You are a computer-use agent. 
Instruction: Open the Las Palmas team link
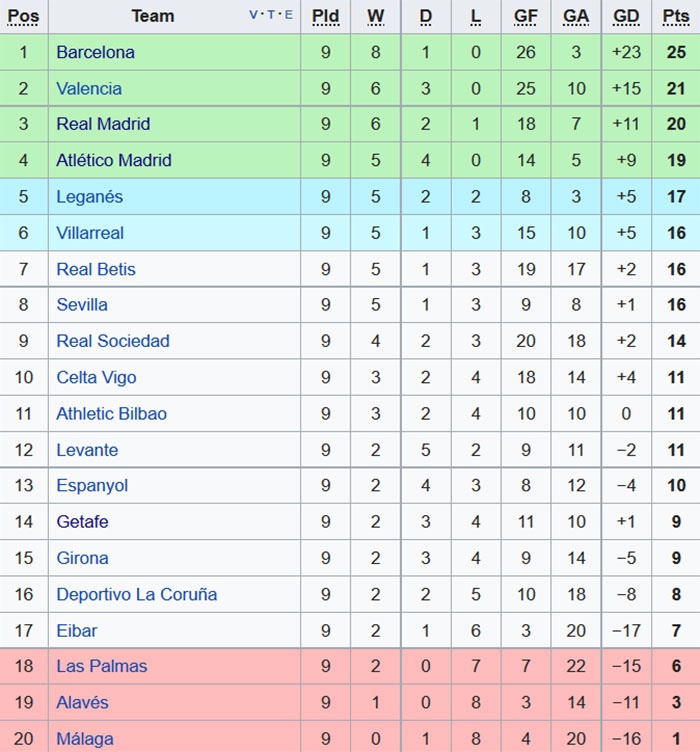click(x=101, y=666)
